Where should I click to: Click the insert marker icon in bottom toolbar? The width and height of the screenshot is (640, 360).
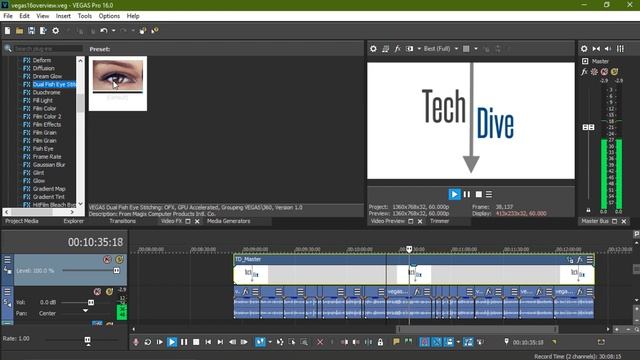click(396, 342)
